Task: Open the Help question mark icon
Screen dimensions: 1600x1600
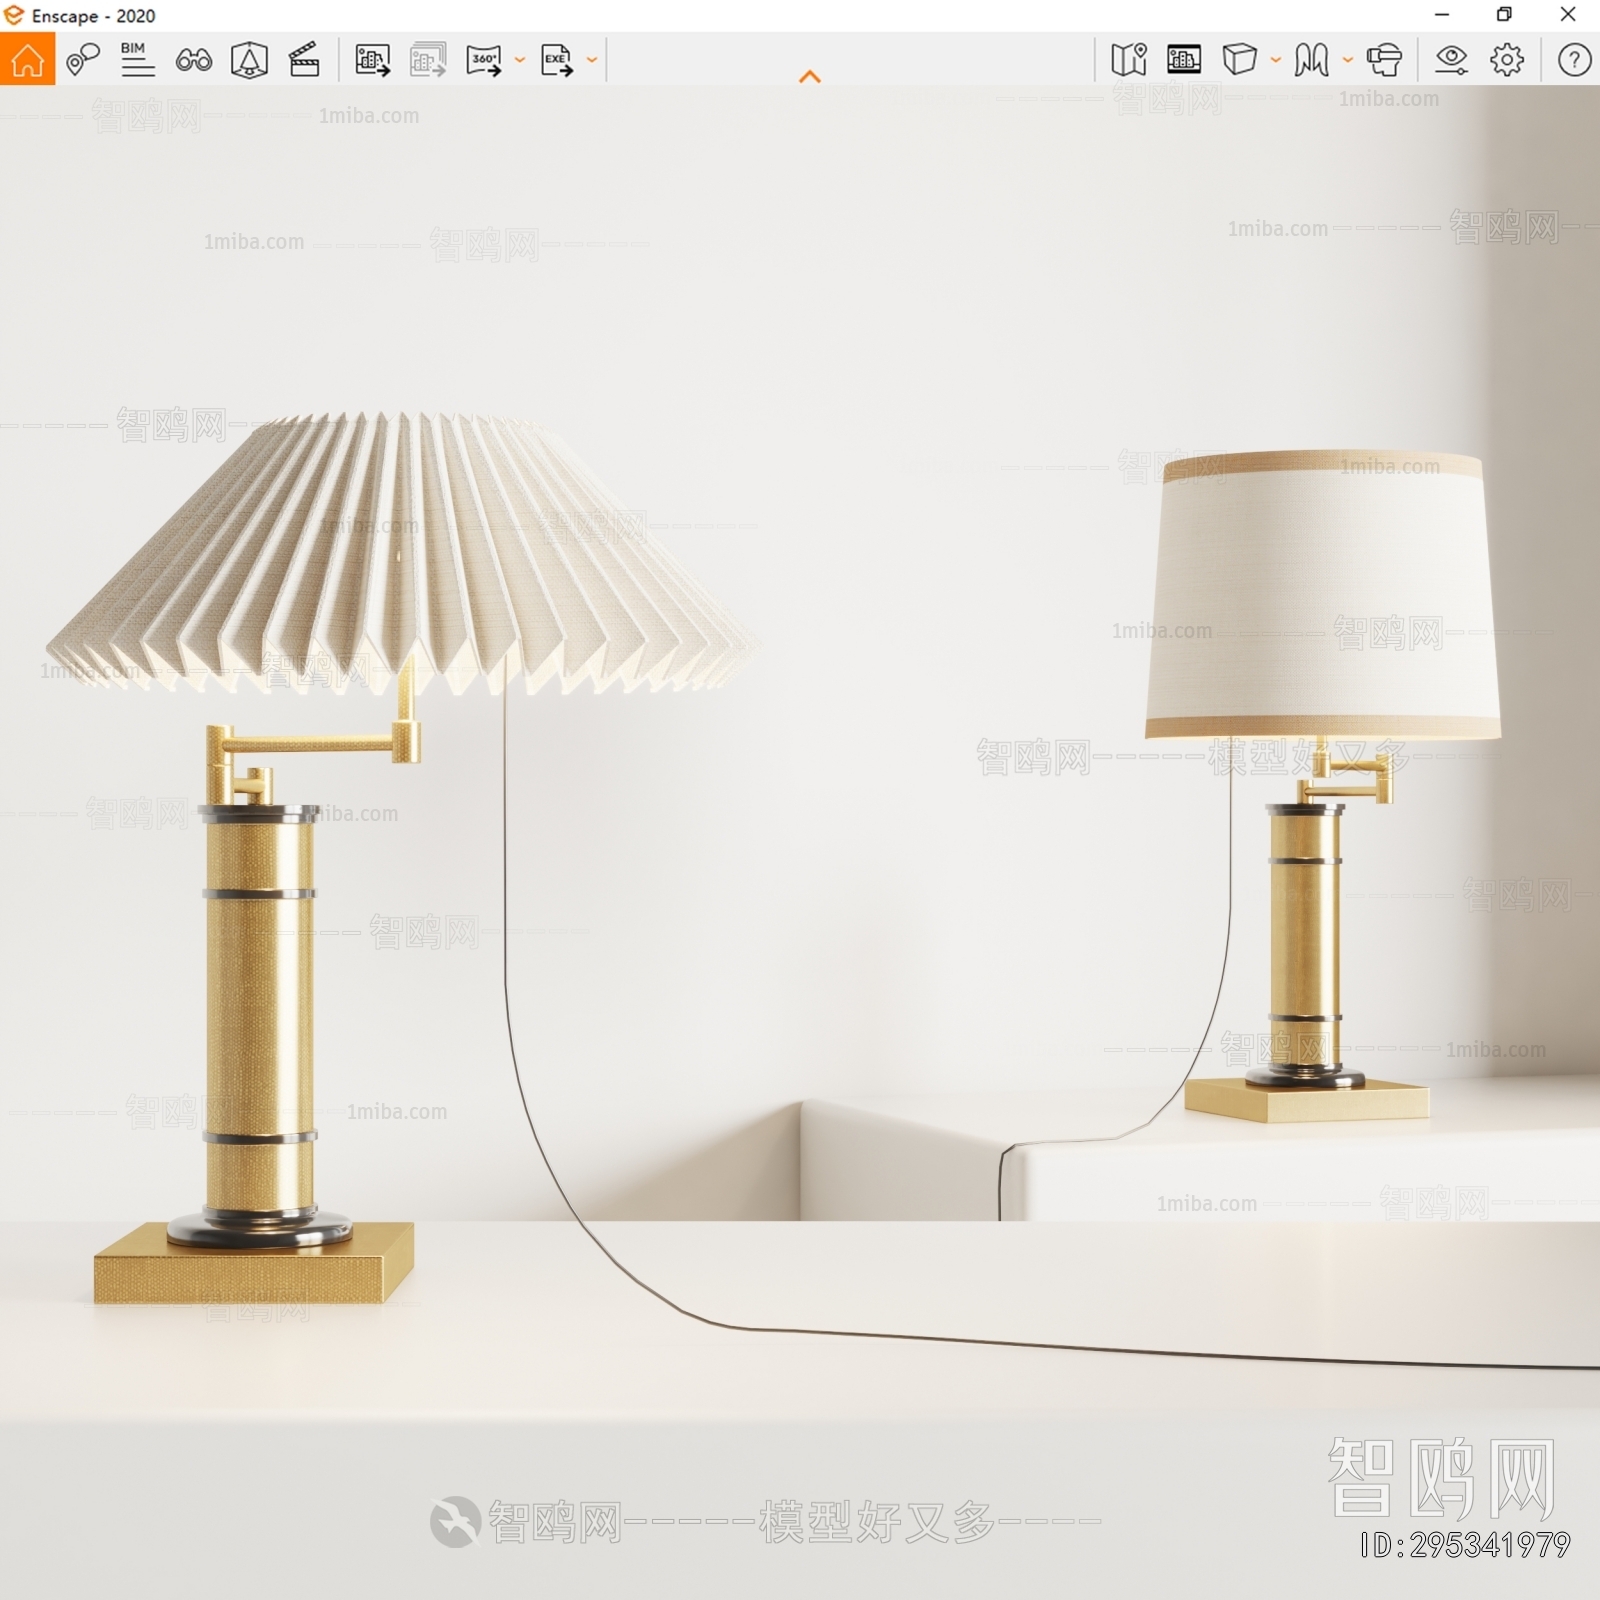Action: [x=1574, y=60]
